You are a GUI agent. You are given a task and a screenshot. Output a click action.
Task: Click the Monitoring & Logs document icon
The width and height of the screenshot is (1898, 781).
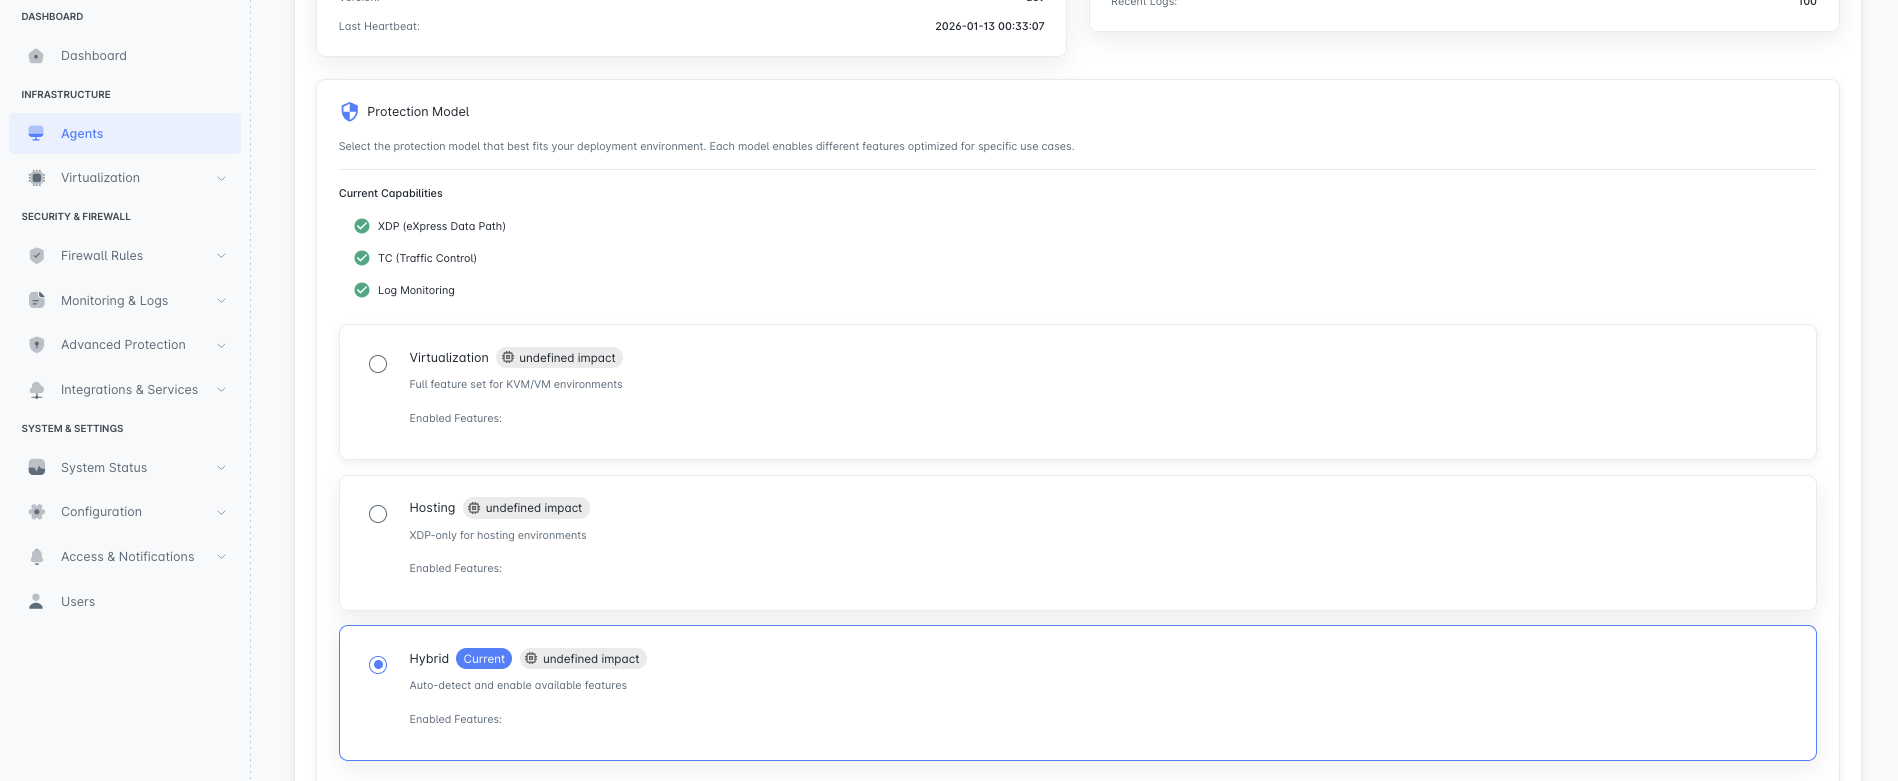37,300
